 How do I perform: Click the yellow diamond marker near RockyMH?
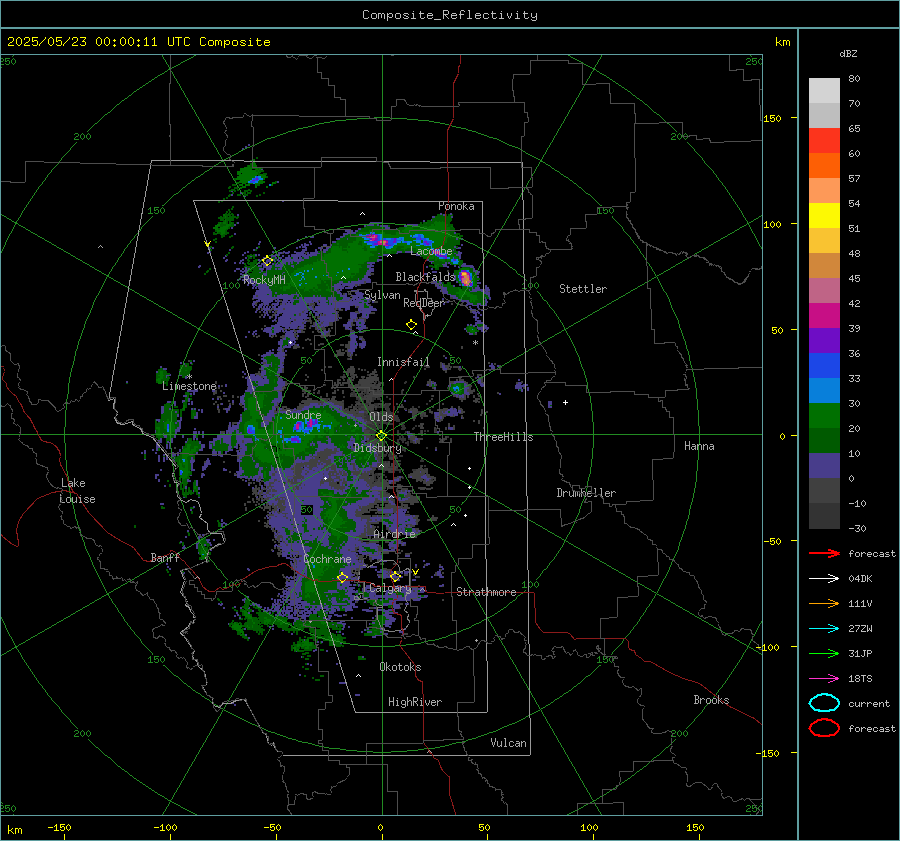point(267,261)
